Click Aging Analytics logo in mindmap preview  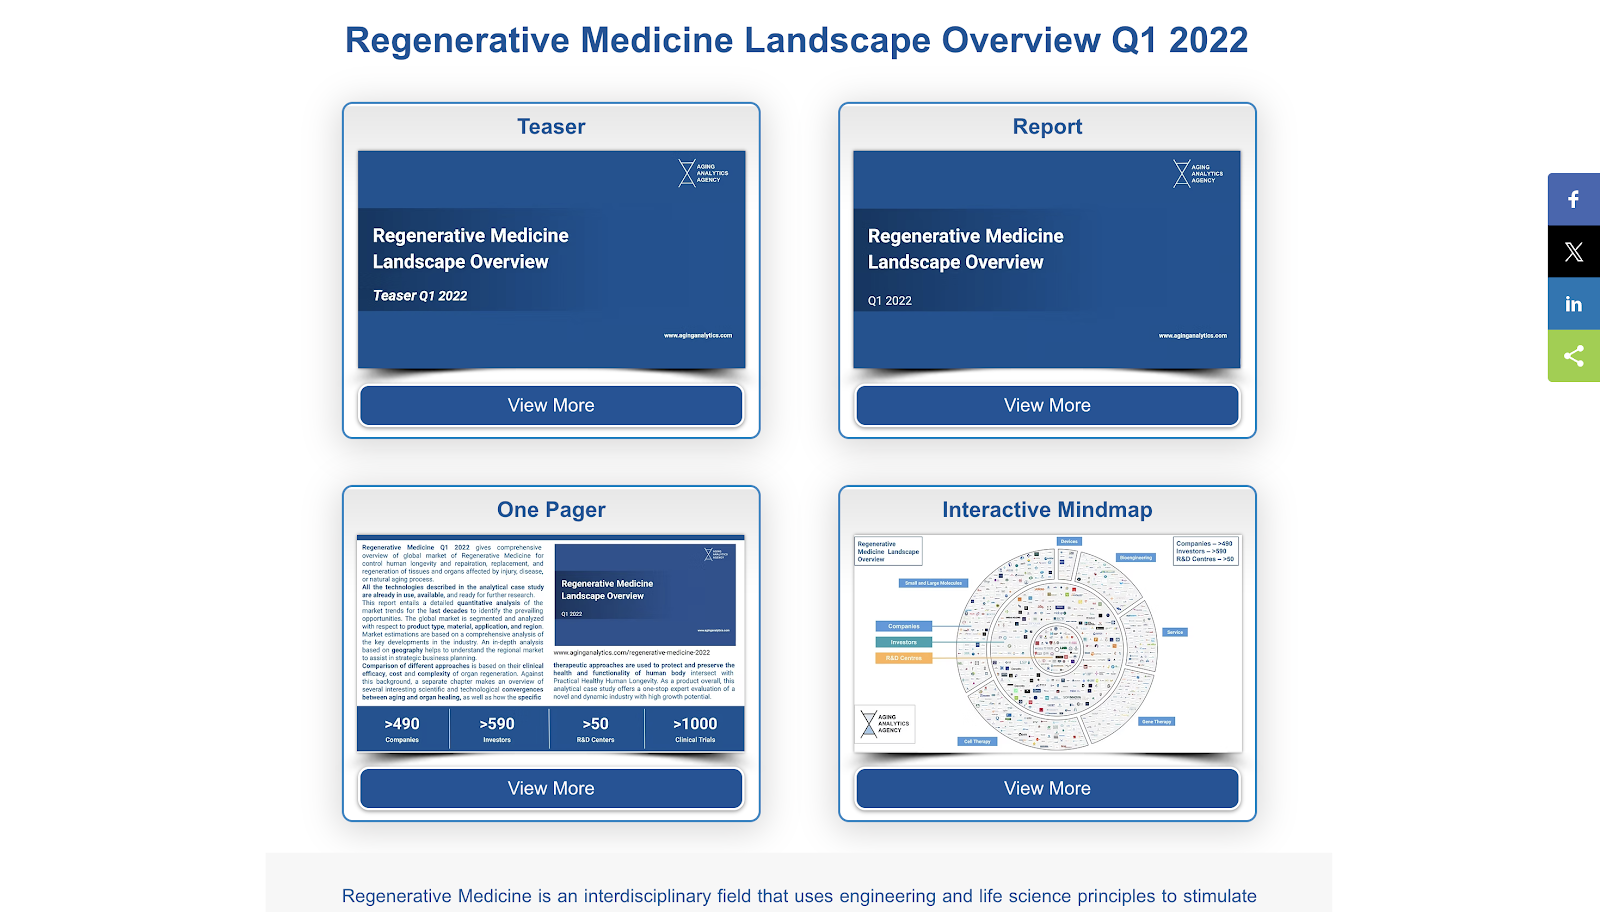[x=886, y=723]
